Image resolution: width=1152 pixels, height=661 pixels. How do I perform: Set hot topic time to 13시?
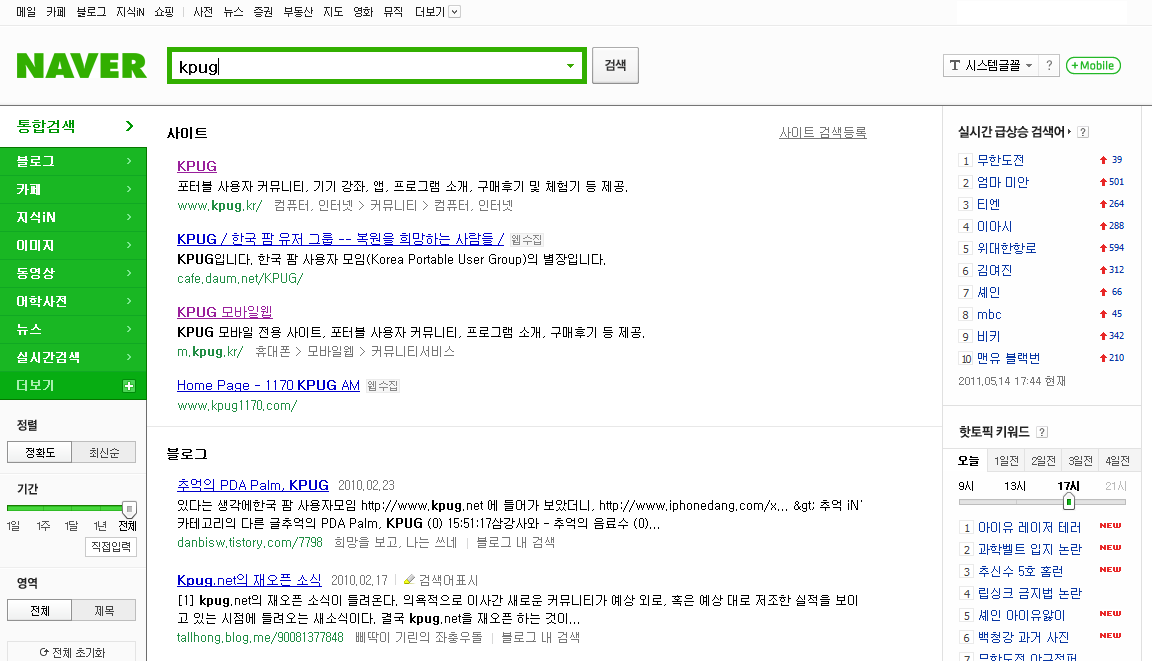point(1015,486)
